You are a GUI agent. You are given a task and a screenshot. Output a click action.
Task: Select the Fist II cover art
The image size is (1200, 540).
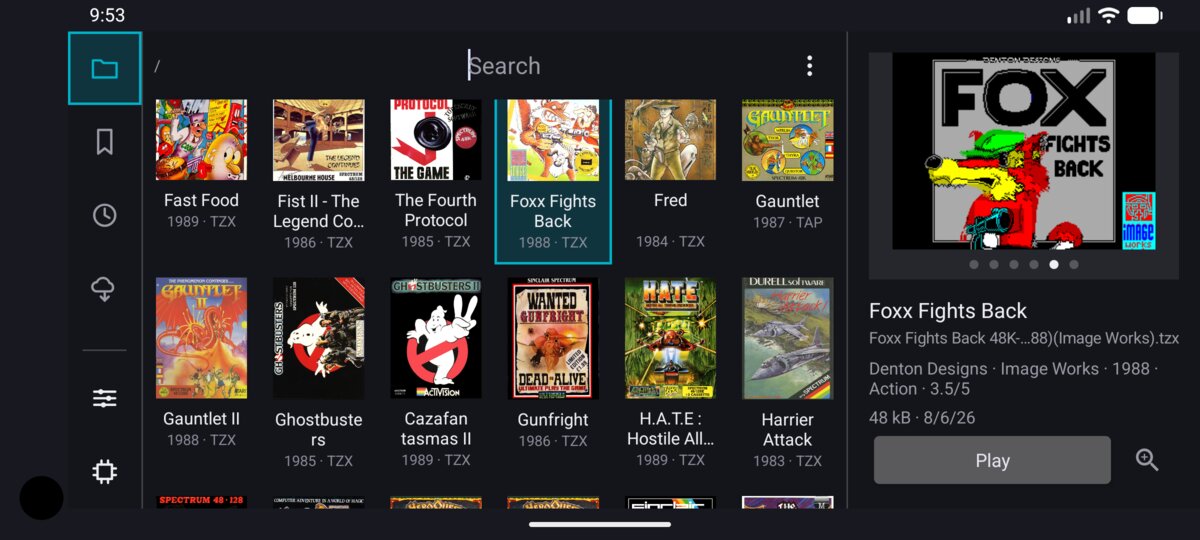tap(318, 139)
